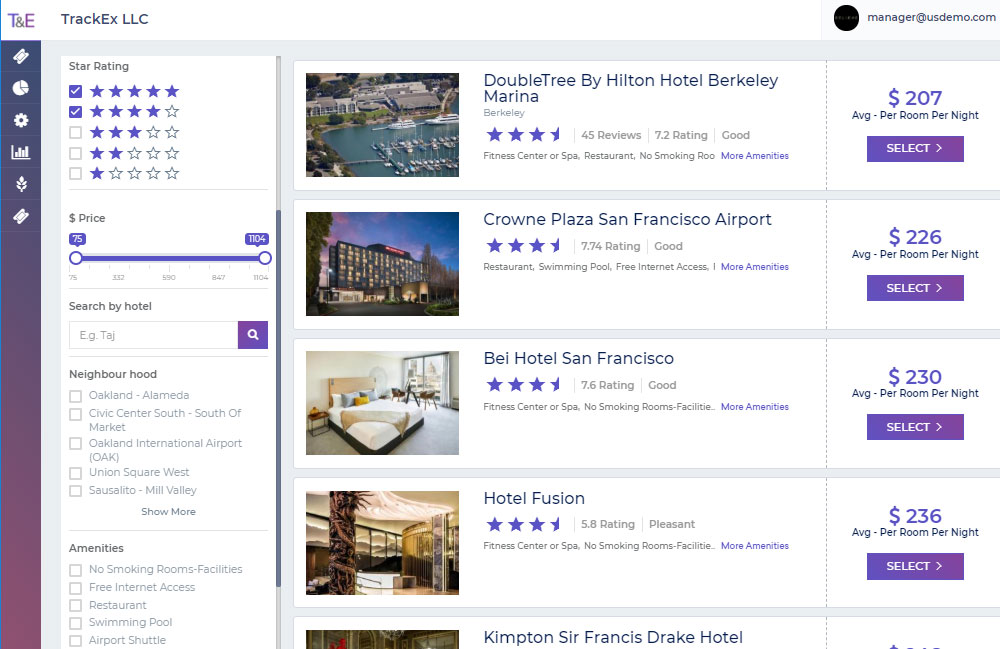Click the $ 230 price text
1000x649 pixels.
(915, 376)
